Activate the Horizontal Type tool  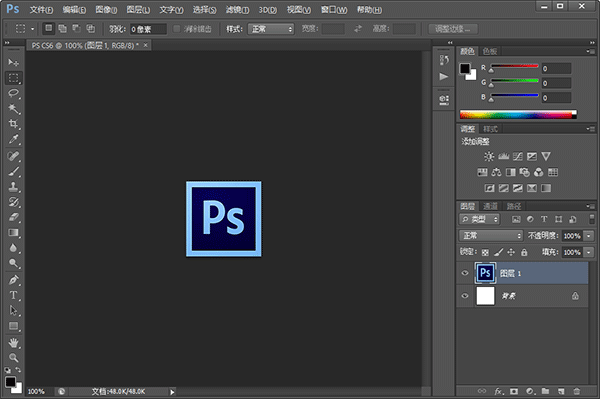point(14,295)
